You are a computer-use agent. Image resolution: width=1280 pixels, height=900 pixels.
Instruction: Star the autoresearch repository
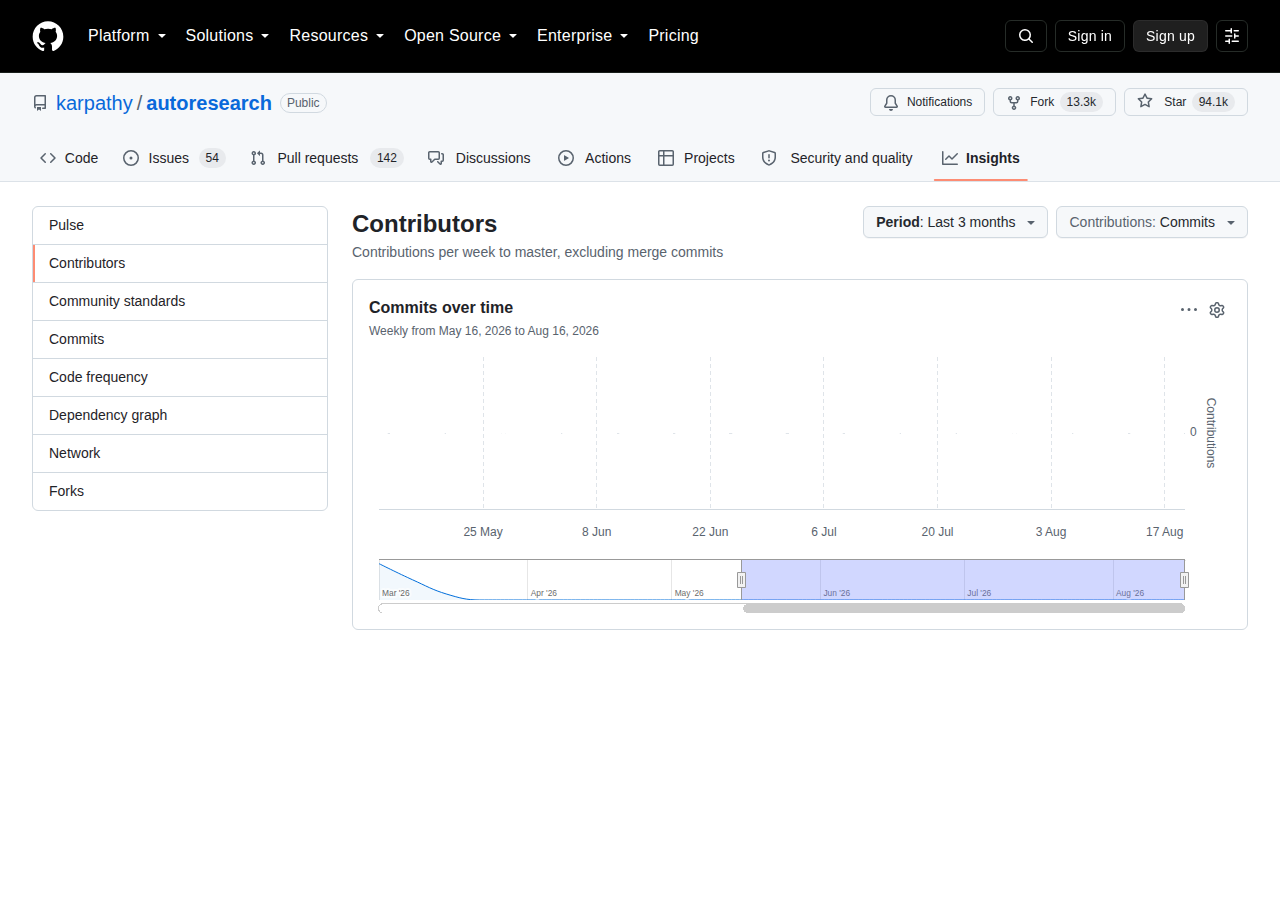pyautogui.click(x=1186, y=102)
